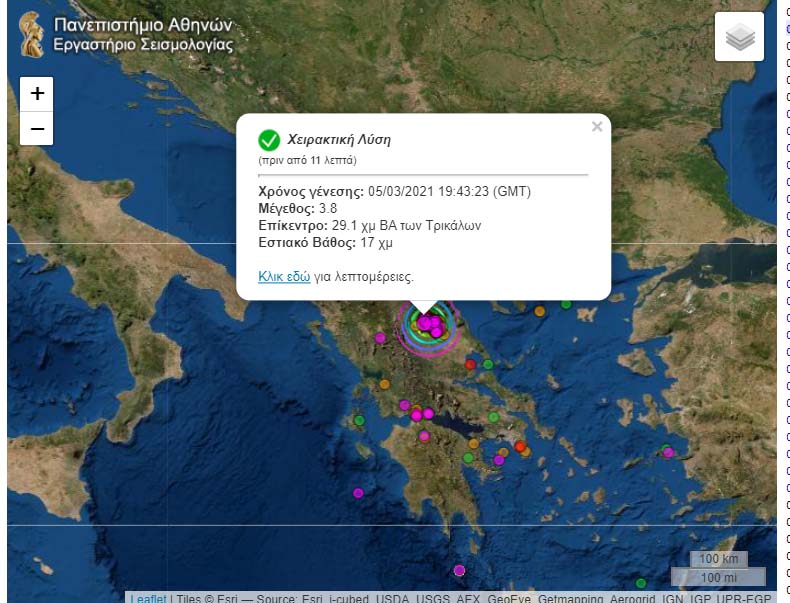Viewport: 790px width, 603px height.
Task: Select the red marker beside the green marker
Action: click(x=470, y=364)
